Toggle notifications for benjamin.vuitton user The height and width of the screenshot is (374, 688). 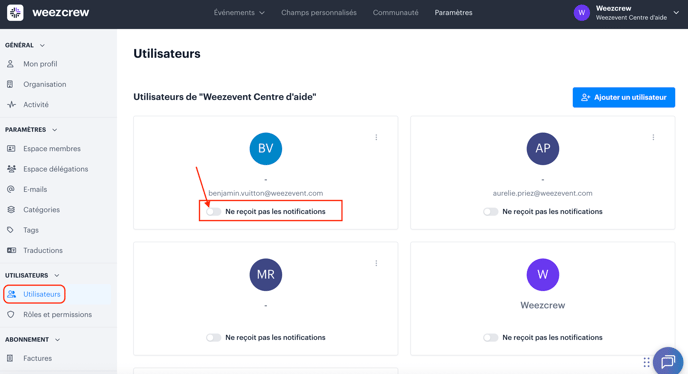point(214,212)
